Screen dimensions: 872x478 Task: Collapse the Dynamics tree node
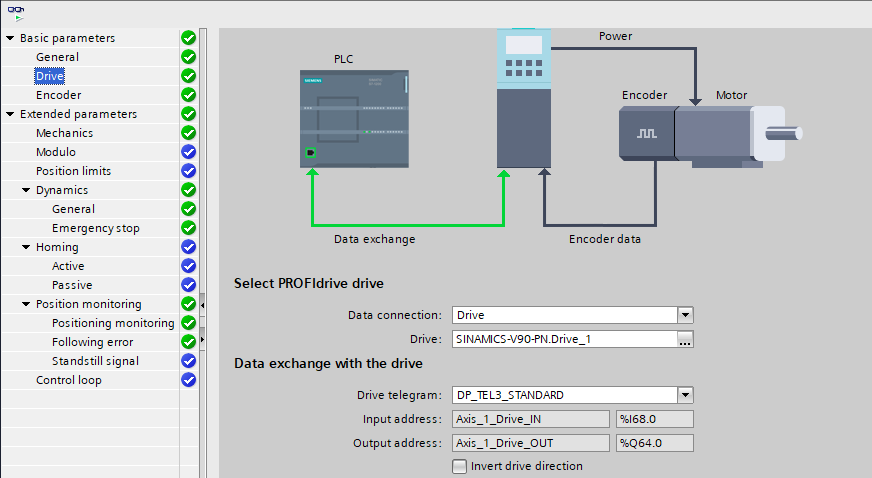click(26, 190)
